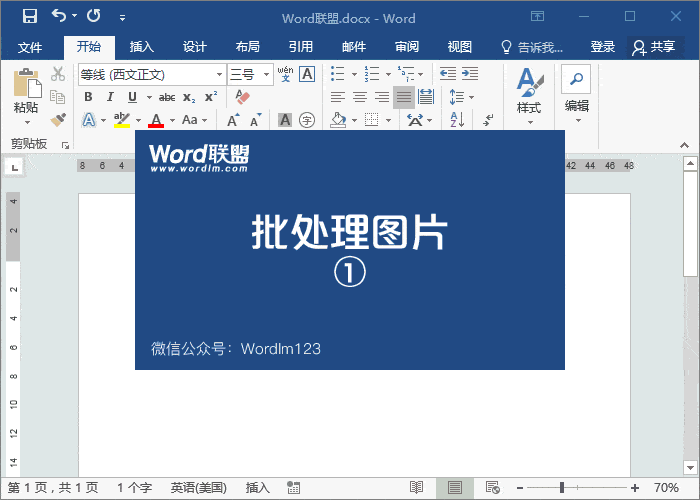Switch to the 插入 tab
Viewport: 700px width, 500px height.
[142, 46]
